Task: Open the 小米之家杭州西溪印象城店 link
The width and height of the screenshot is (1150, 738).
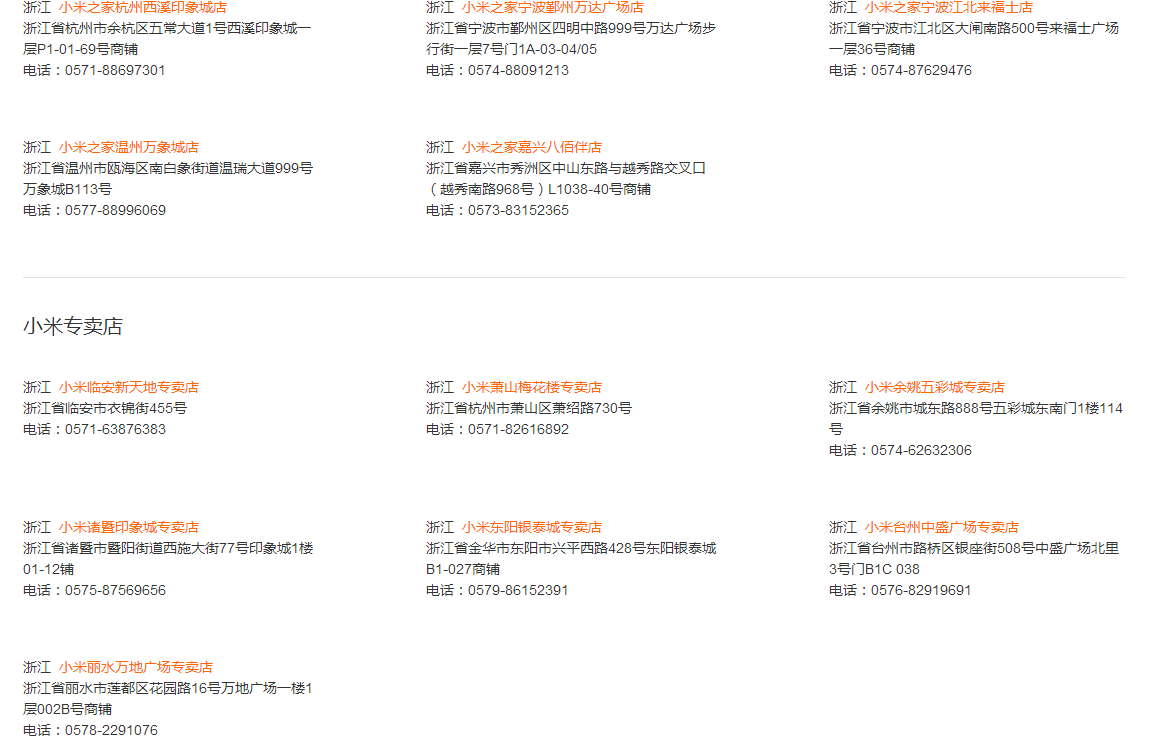Action: 143,7
